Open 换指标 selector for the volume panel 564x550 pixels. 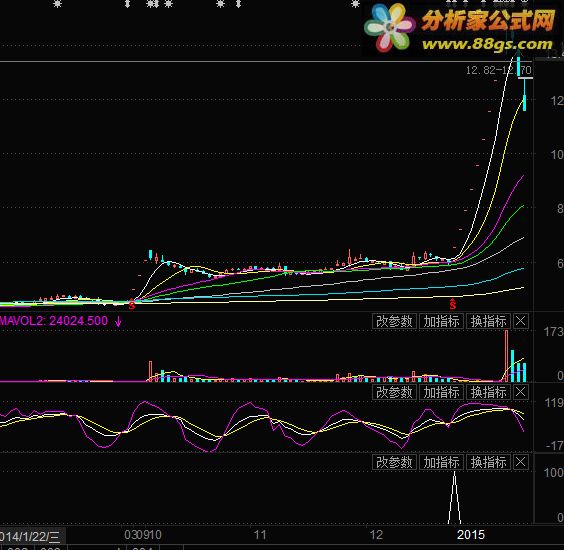pos(488,321)
